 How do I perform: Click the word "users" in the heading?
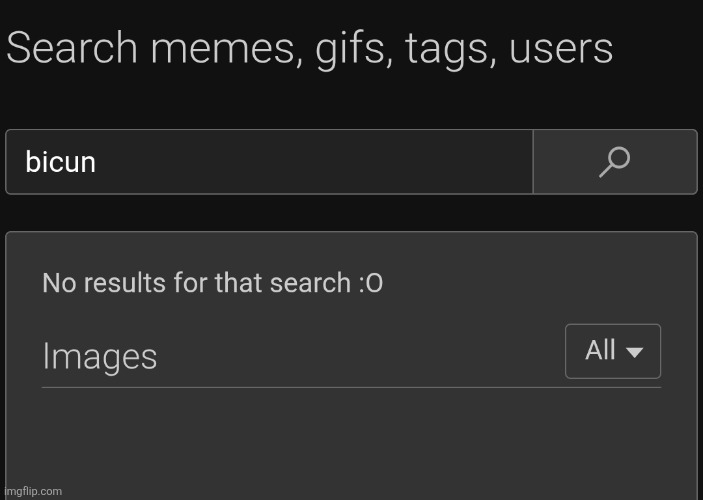(561, 49)
